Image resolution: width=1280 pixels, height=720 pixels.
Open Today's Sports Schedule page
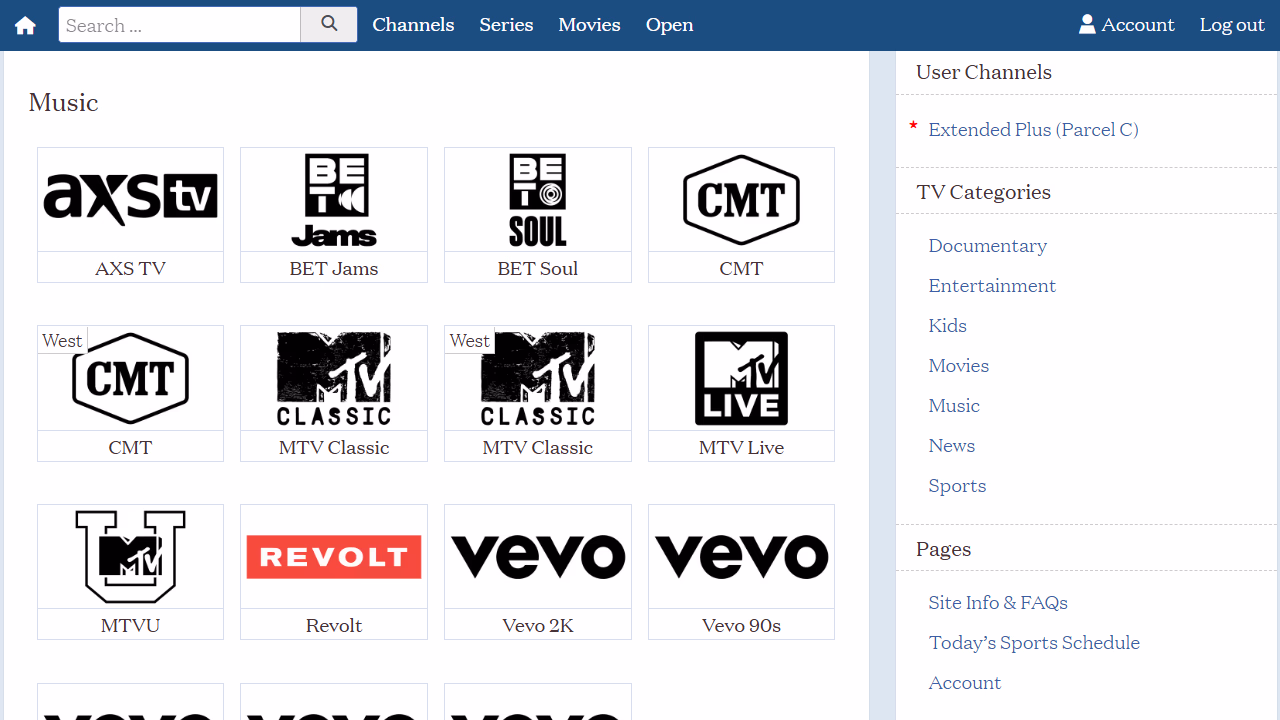(1034, 643)
